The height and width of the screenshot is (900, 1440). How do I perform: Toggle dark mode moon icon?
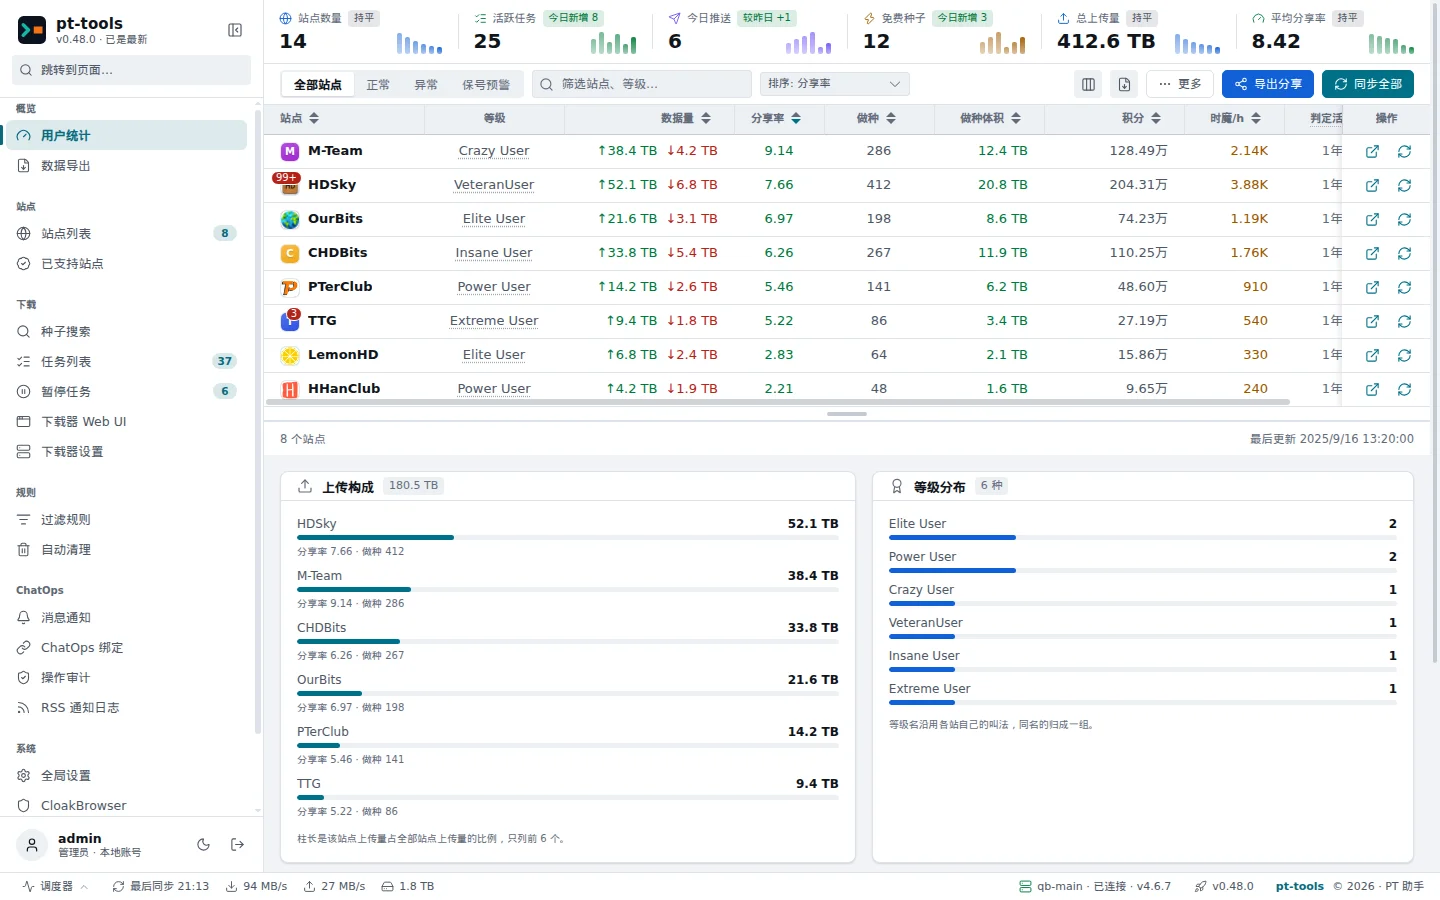tap(204, 845)
